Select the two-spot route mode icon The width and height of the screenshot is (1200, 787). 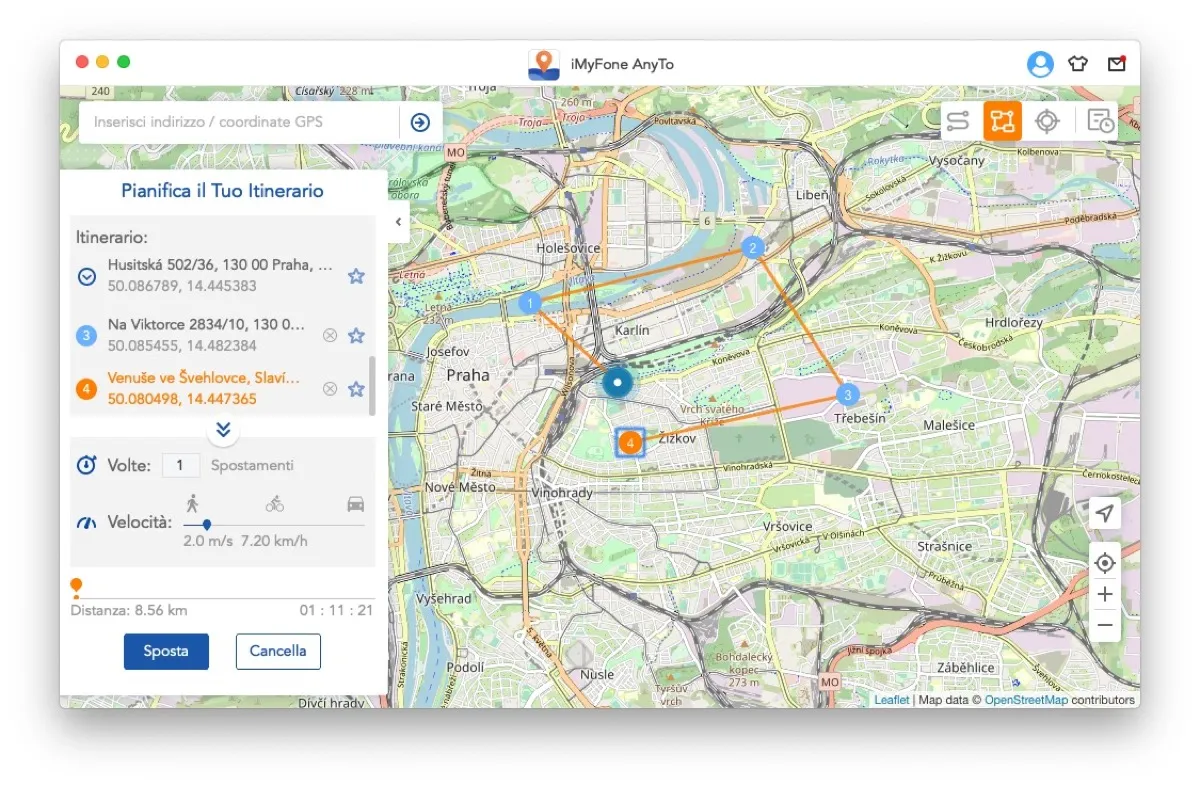point(958,120)
